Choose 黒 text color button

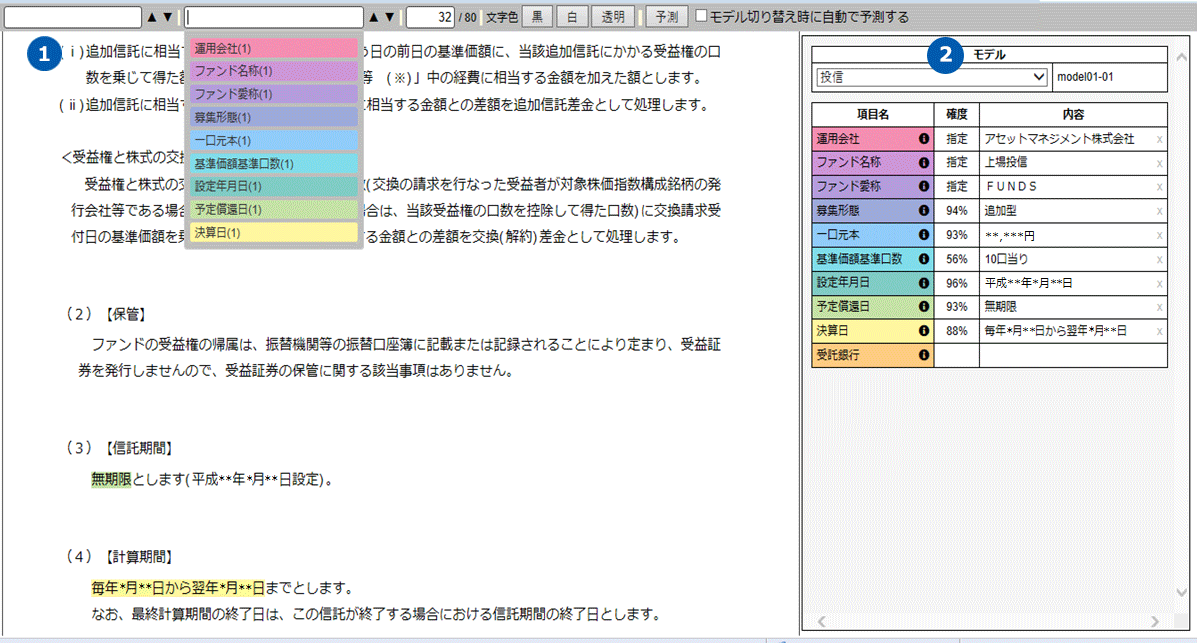pos(537,17)
